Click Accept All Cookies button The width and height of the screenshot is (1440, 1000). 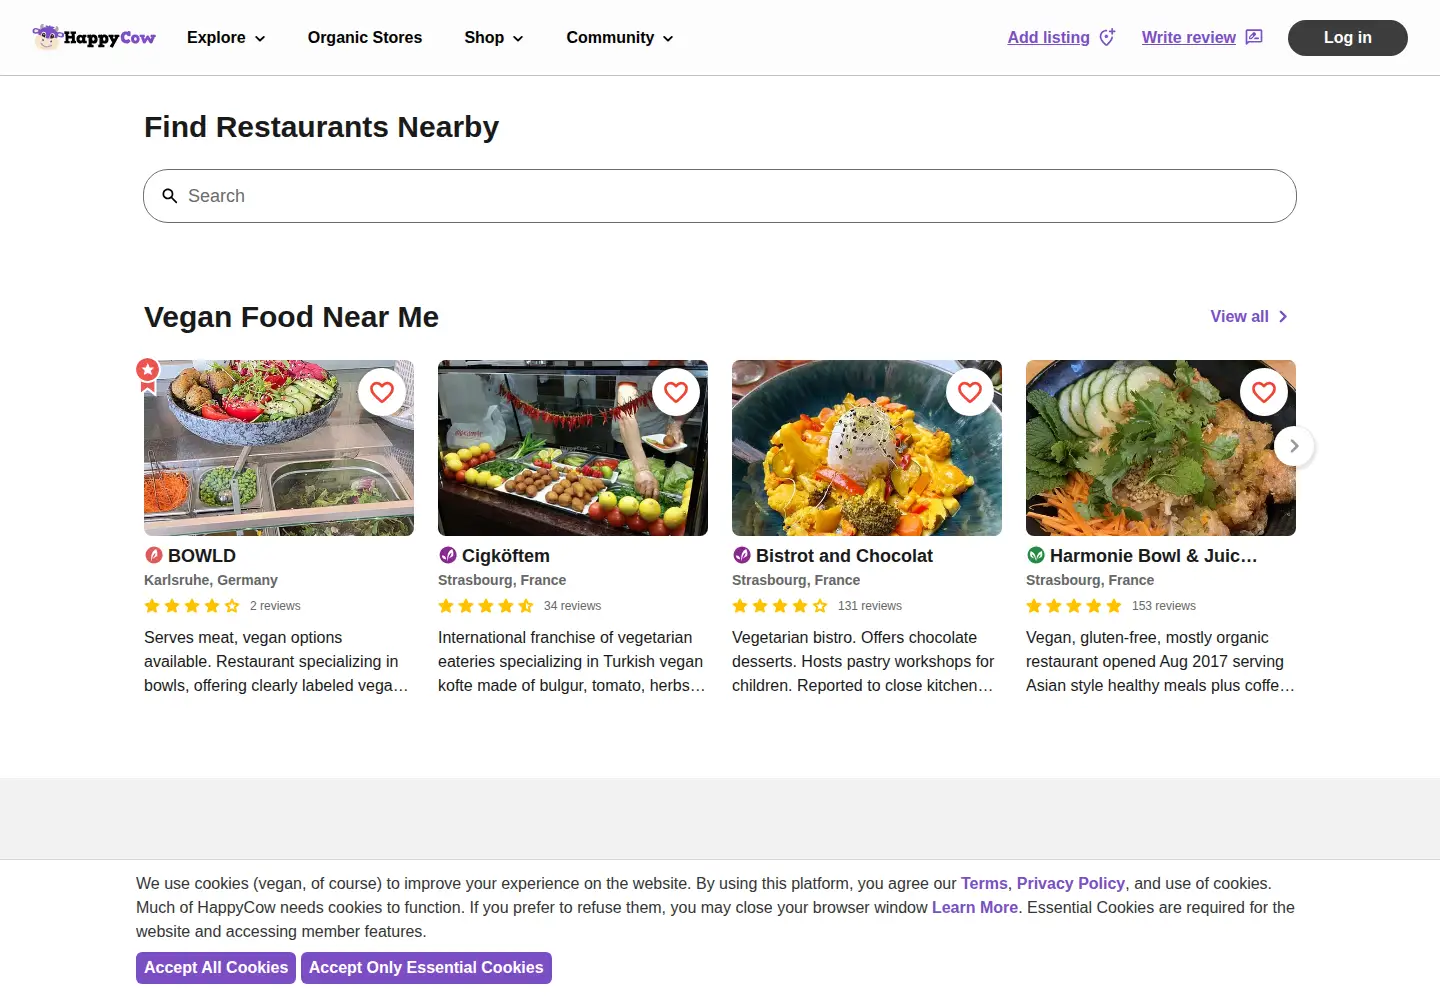coord(216,968)
